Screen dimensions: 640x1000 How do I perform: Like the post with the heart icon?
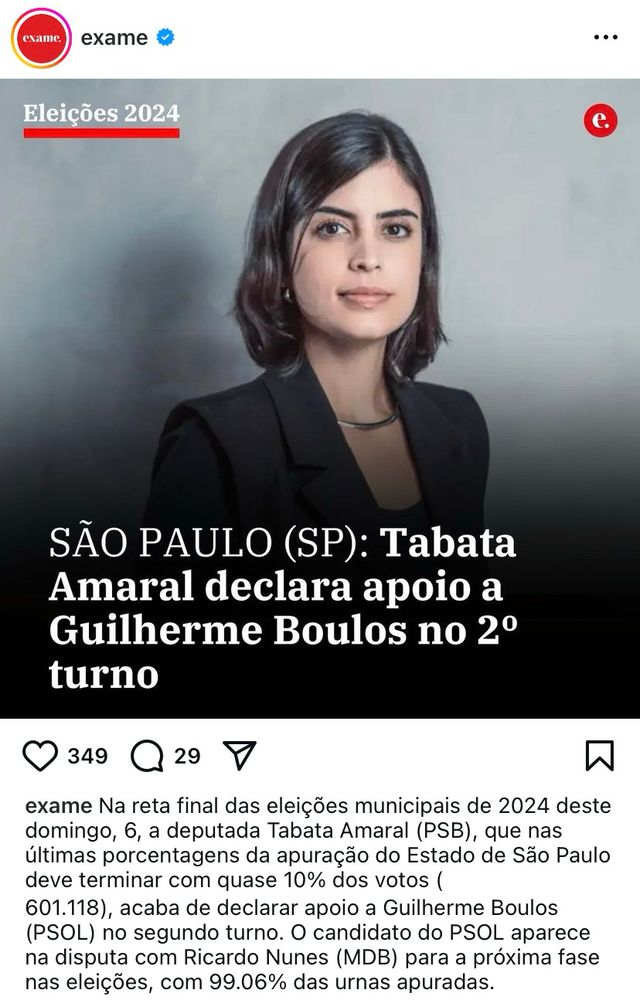click(x=40, y=756)
